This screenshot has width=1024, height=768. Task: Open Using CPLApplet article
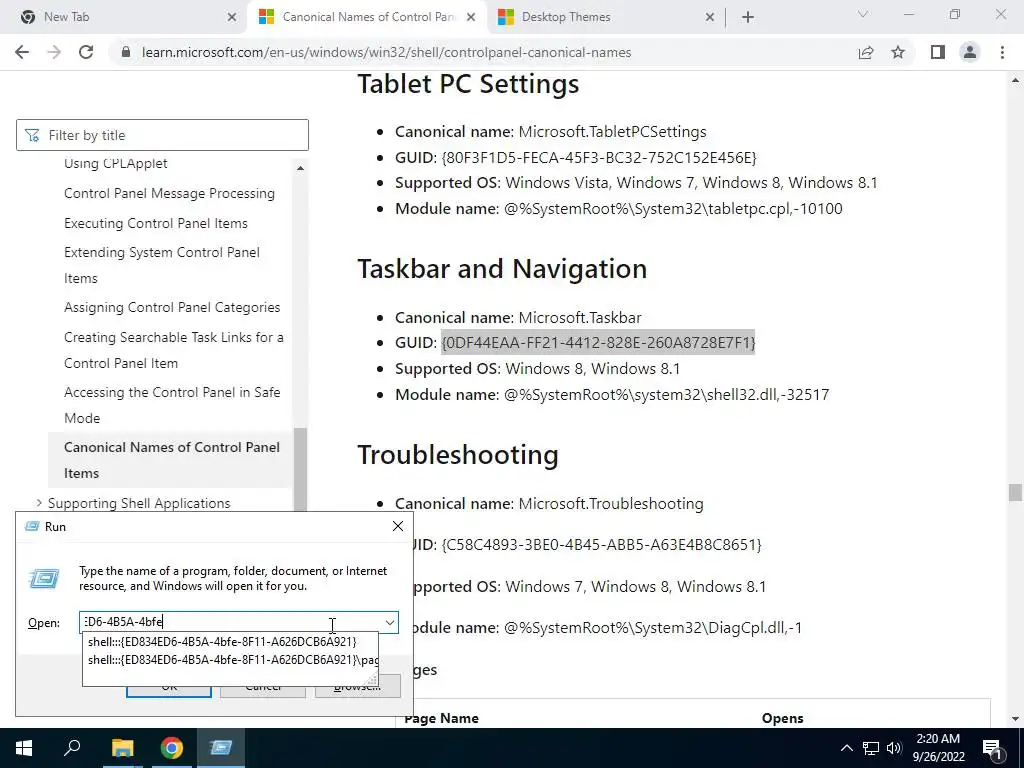pos(116,163)
